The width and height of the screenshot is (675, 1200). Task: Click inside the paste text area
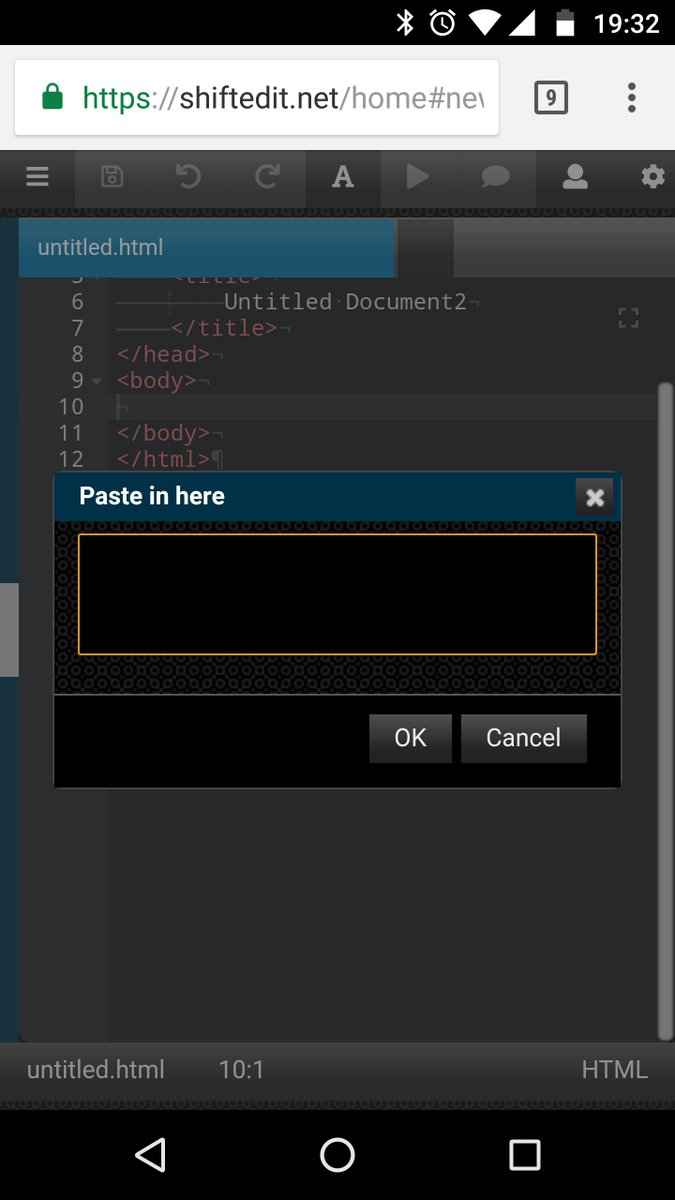337,594
